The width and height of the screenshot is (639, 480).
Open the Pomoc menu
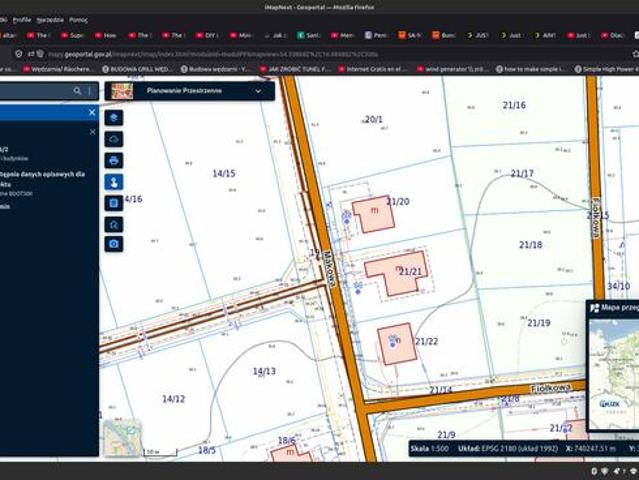pos(78,20)
